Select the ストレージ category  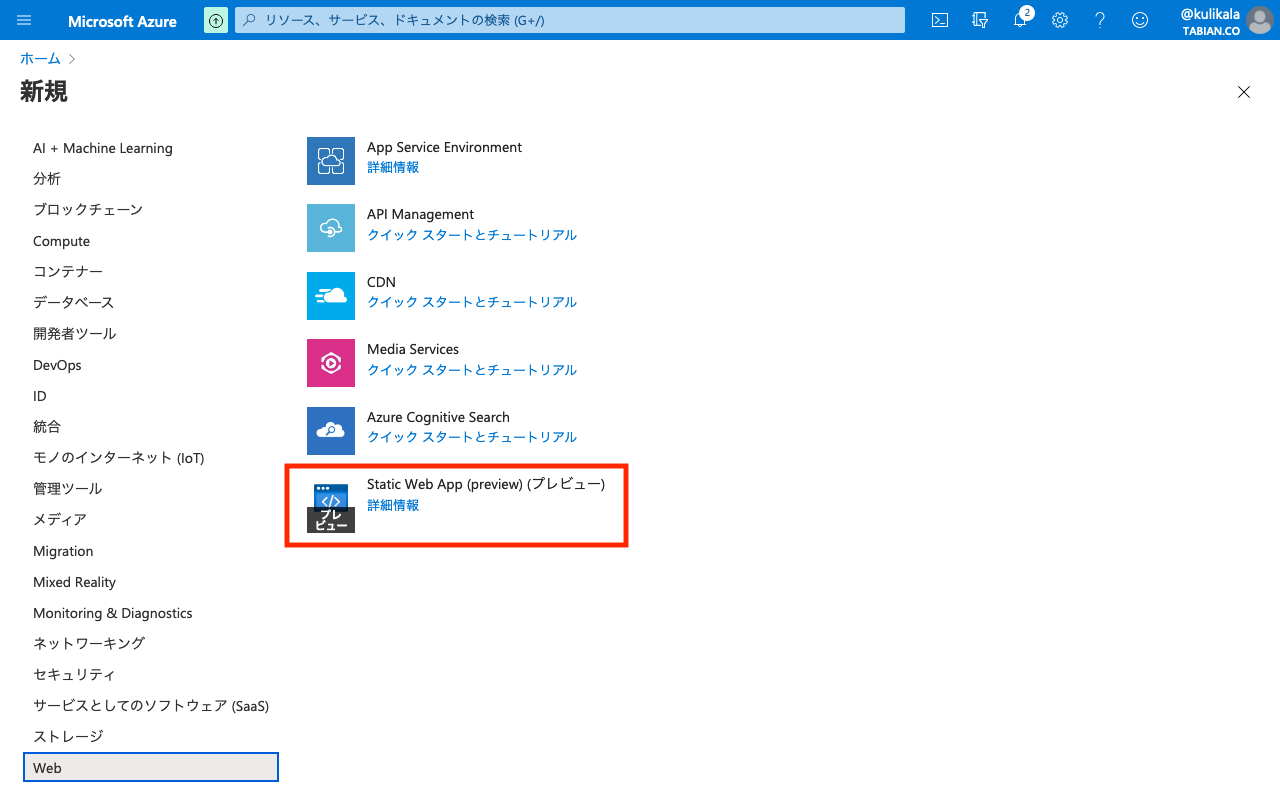tap(68, 737)
